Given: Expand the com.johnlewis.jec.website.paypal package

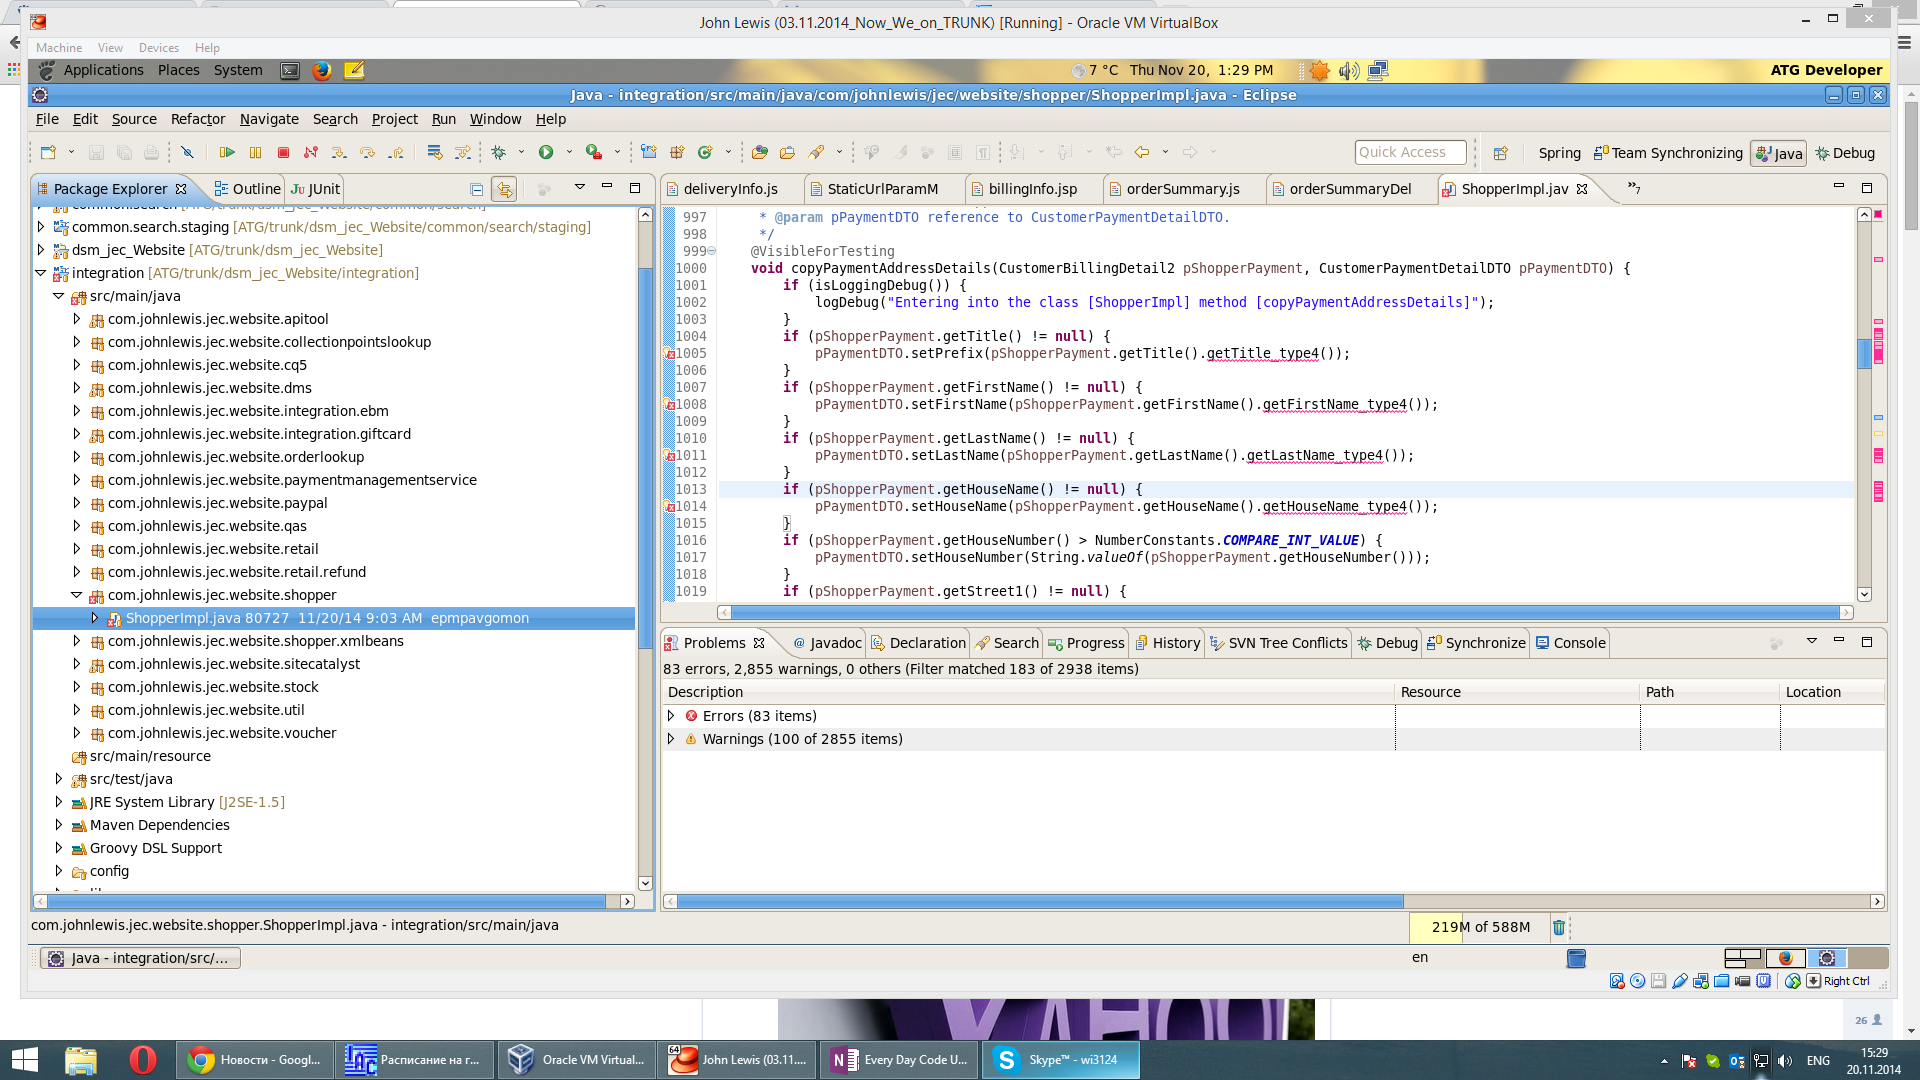Looking at the screenshot, I should tap(77, 503).
